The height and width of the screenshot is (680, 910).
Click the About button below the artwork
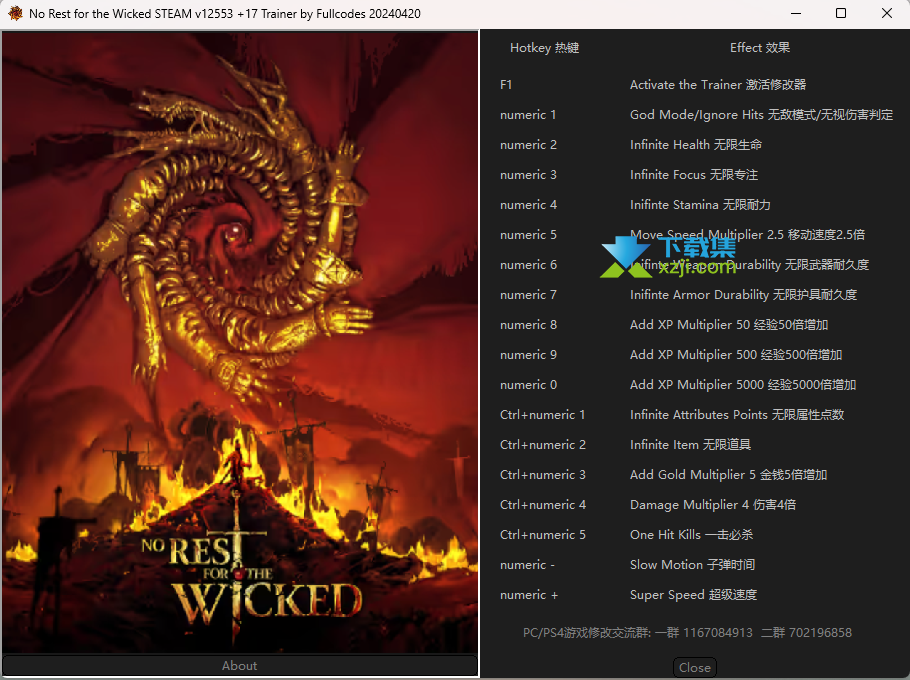pos(240,665)
